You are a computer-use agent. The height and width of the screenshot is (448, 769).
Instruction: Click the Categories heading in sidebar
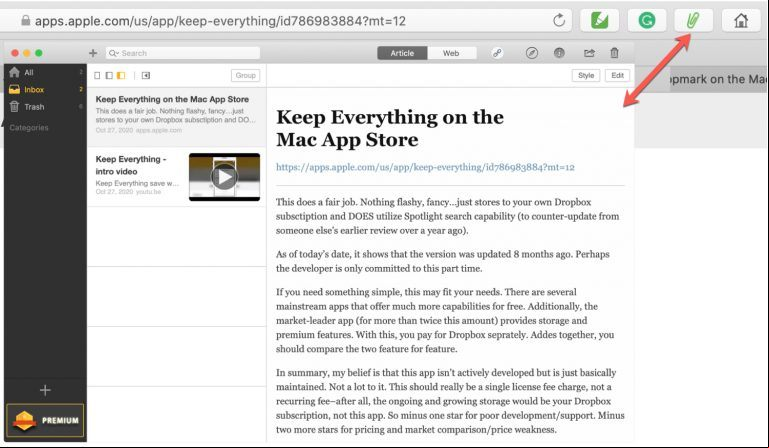29,128
